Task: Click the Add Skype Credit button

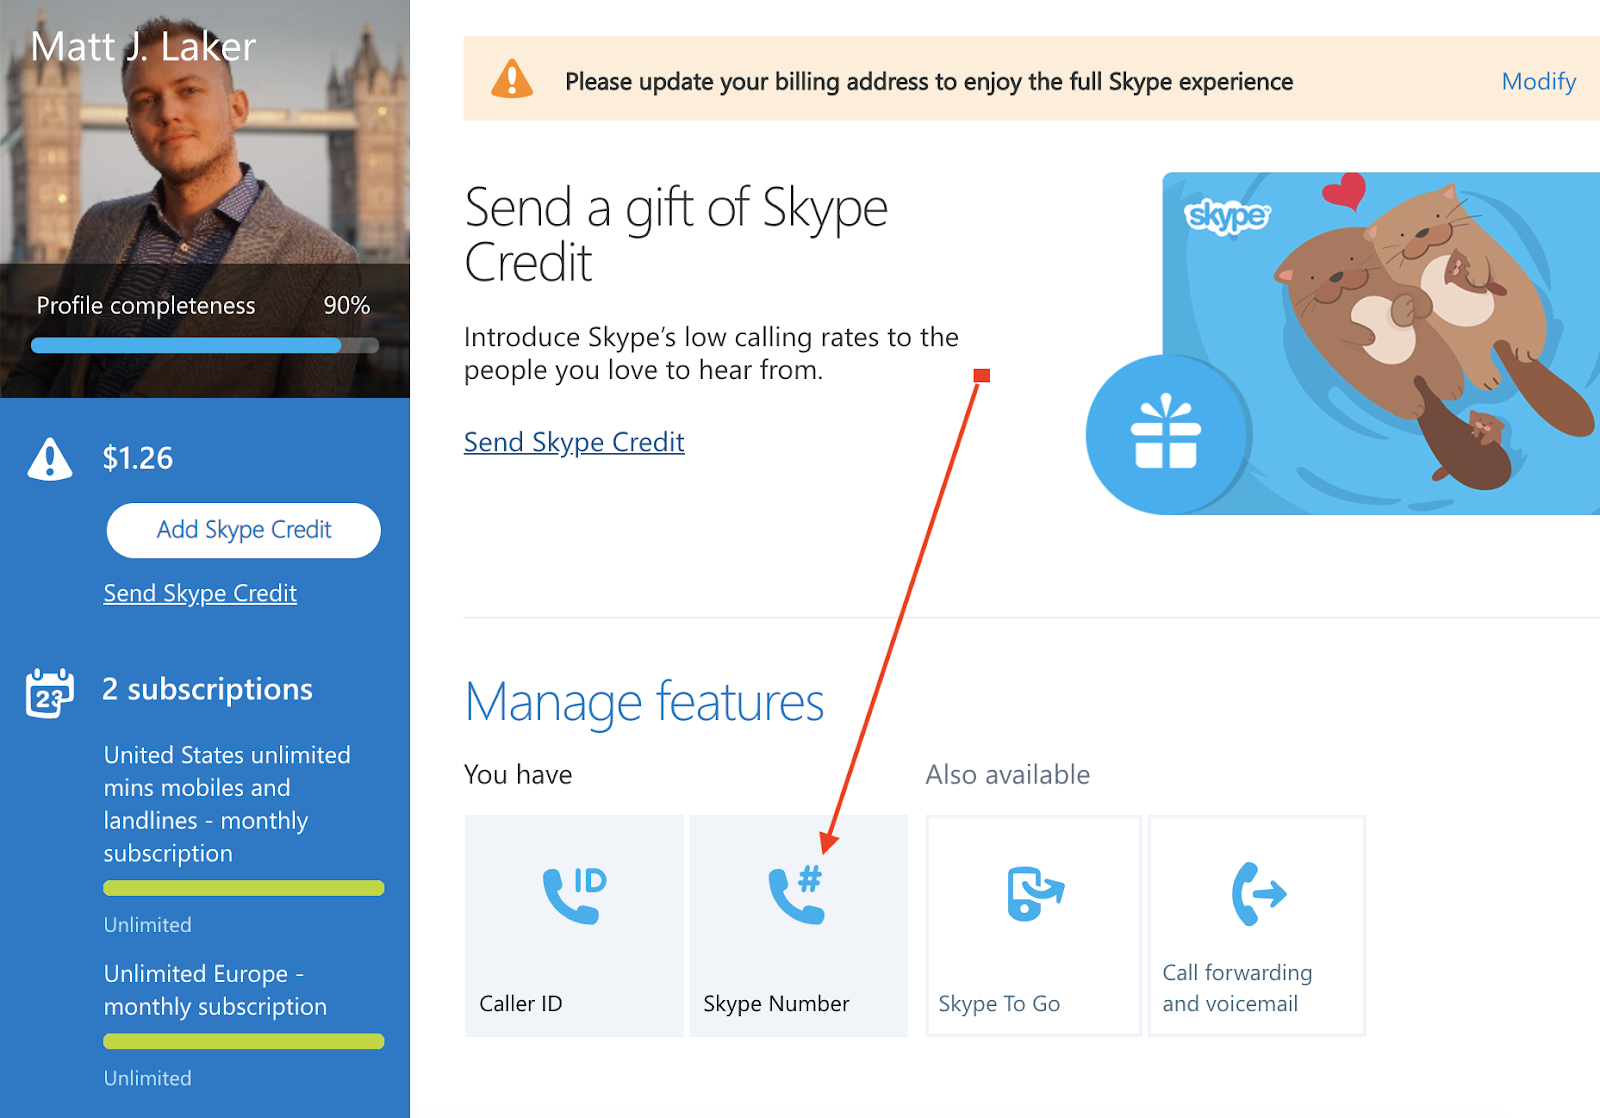Action: (x=244, y=530)
